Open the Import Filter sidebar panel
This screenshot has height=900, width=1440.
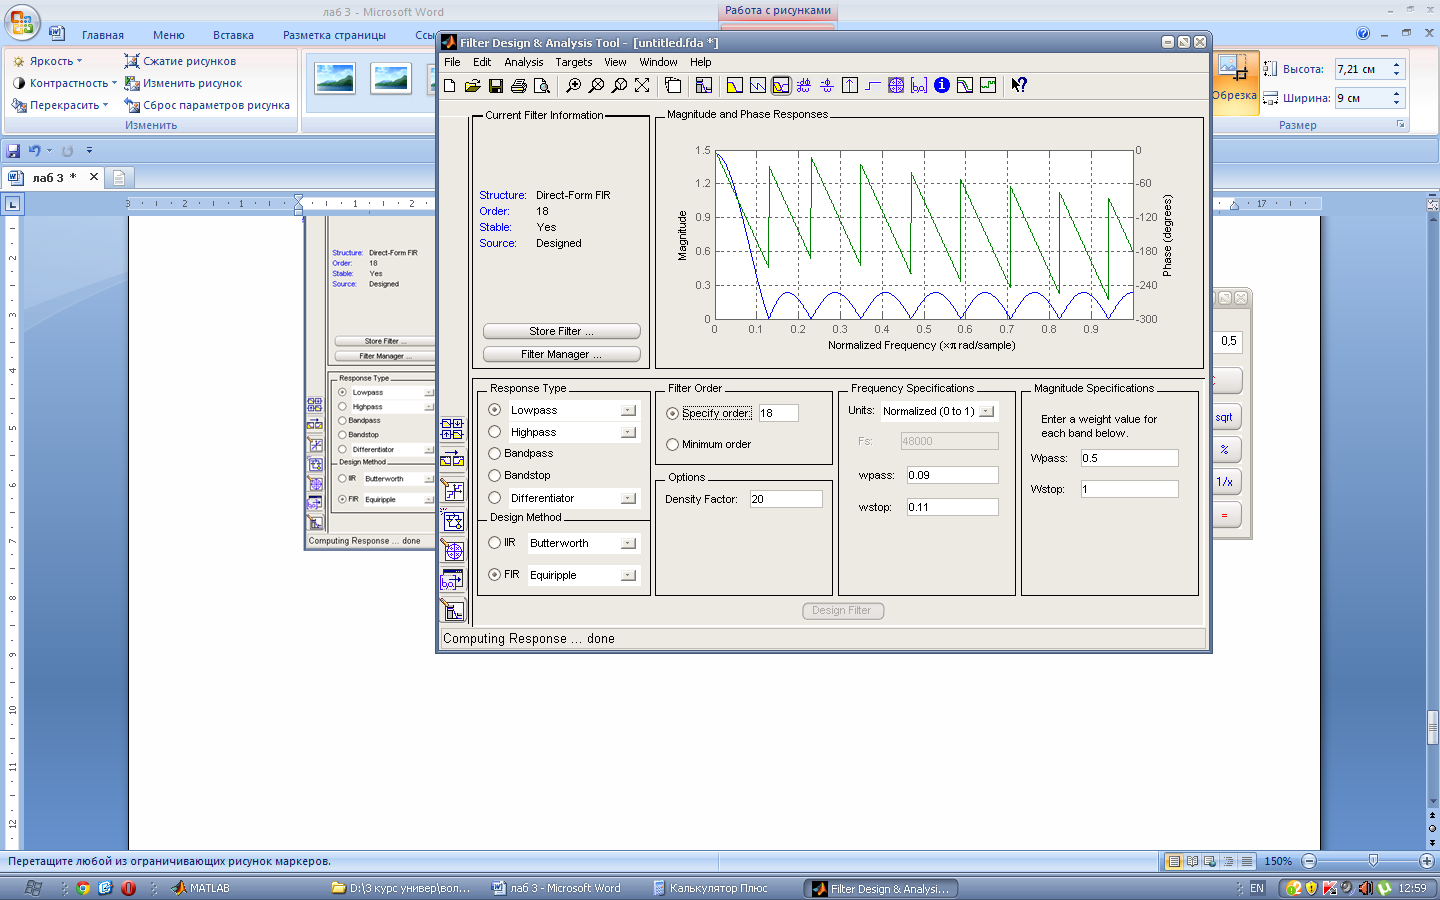pos(452,580)
